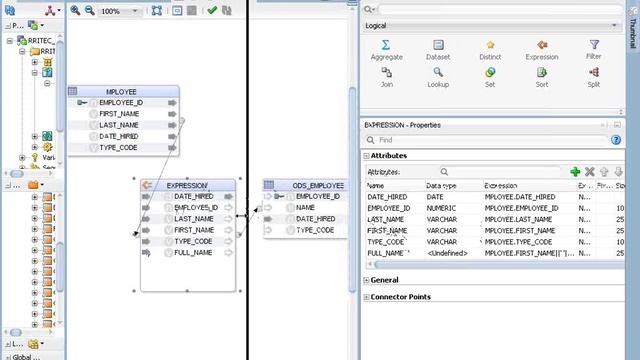Image resolution: width=640 pixels, height=360 pixels.
Task: Click the EXPRESSION component arrow icon
Action: pos(147,186)
